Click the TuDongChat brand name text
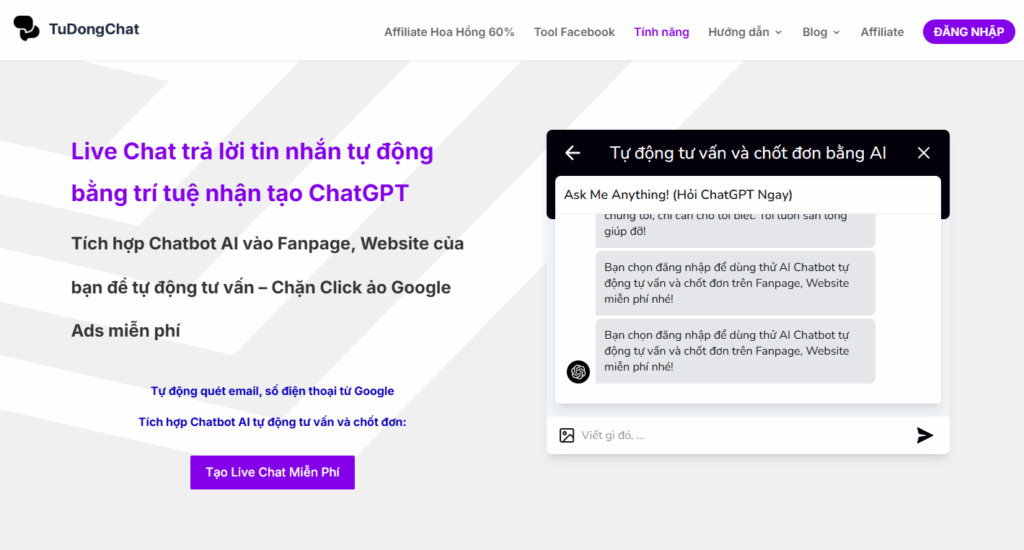The height and width of the screenshot is (550, 1024). pyautogui.click(x=94, y=29)
